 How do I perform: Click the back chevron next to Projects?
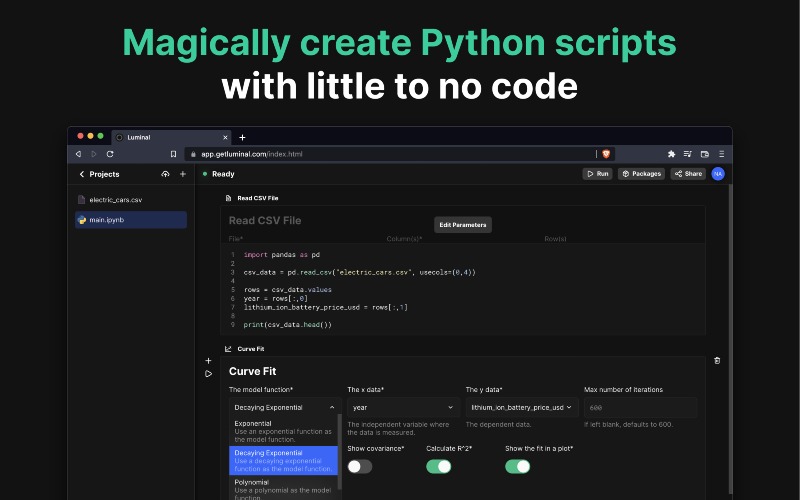click(82, 174)
